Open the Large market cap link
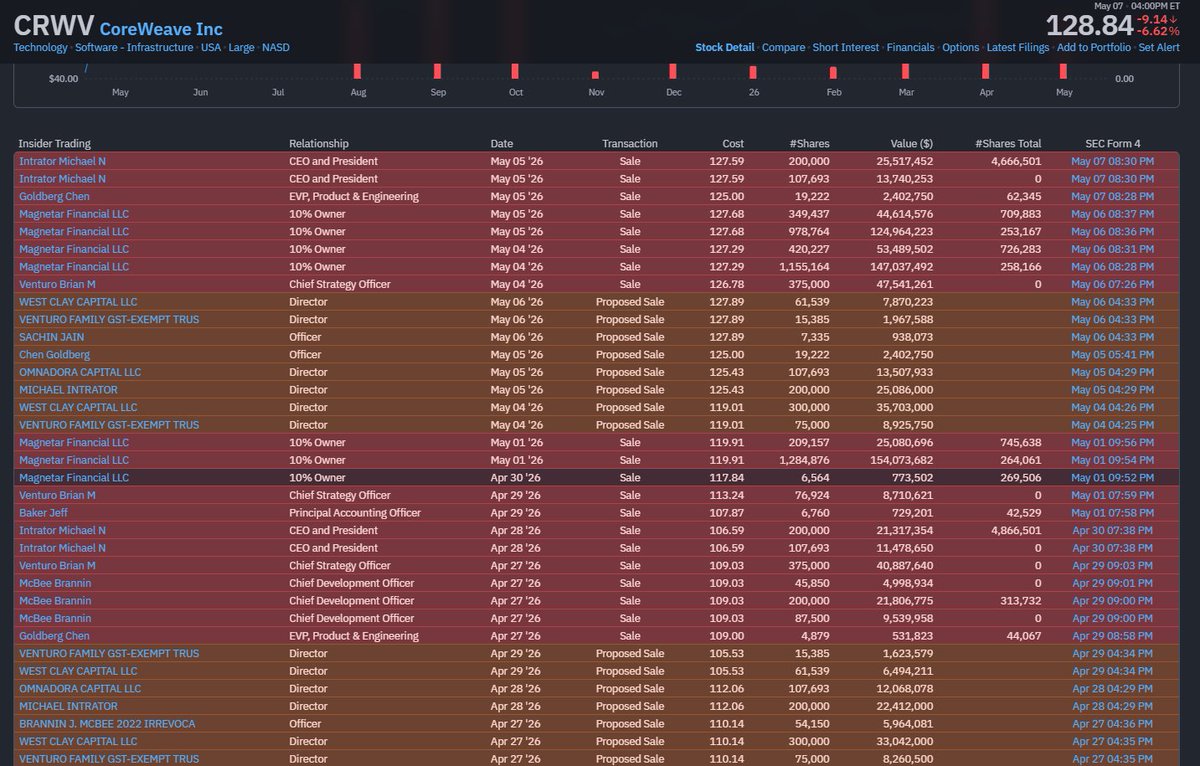 [241, 47]
